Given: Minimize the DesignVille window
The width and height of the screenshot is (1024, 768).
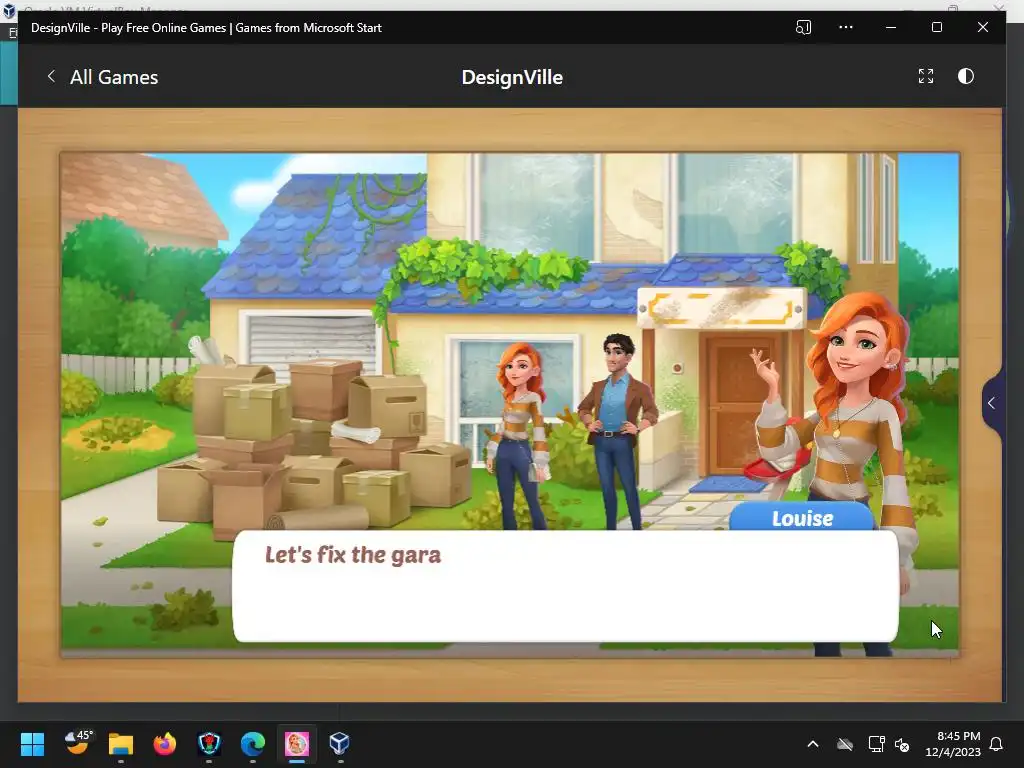Looking at the screenshot, I should tap(891, 27).
